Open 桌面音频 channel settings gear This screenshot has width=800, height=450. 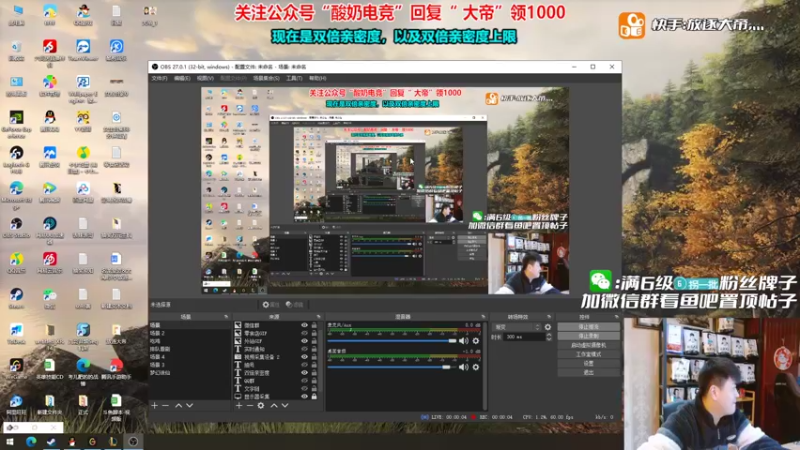click(476, 367)
